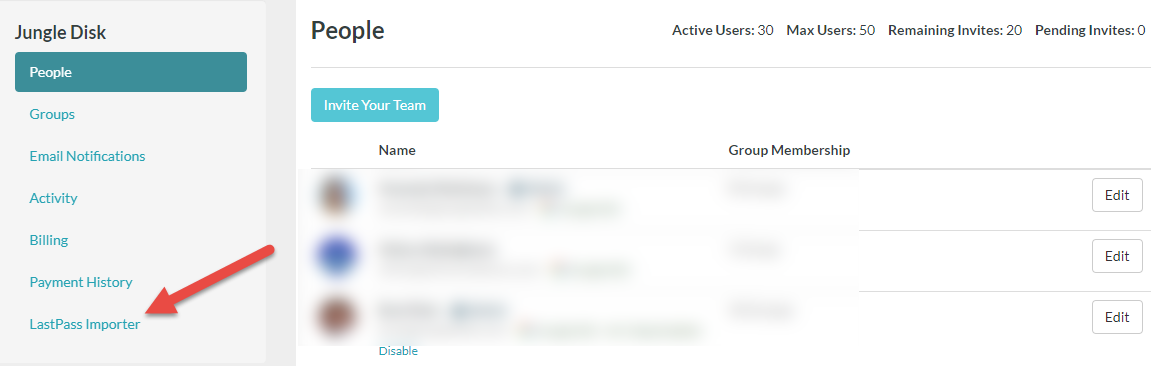Click the Jungle Disk sidebar title

coord(60,32)
